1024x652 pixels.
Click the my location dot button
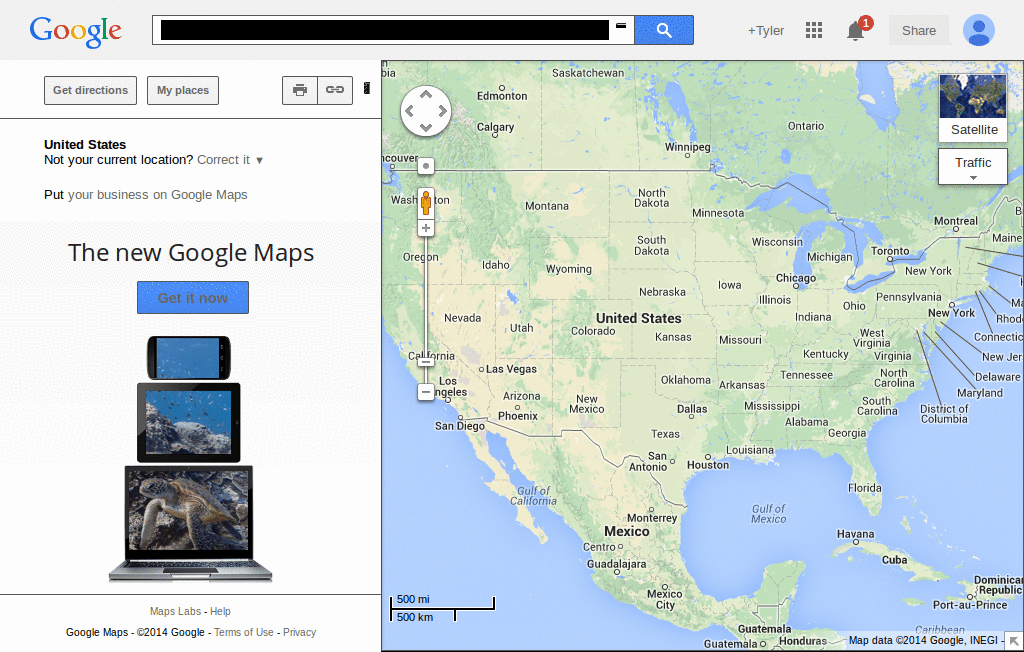click(426, 166)
